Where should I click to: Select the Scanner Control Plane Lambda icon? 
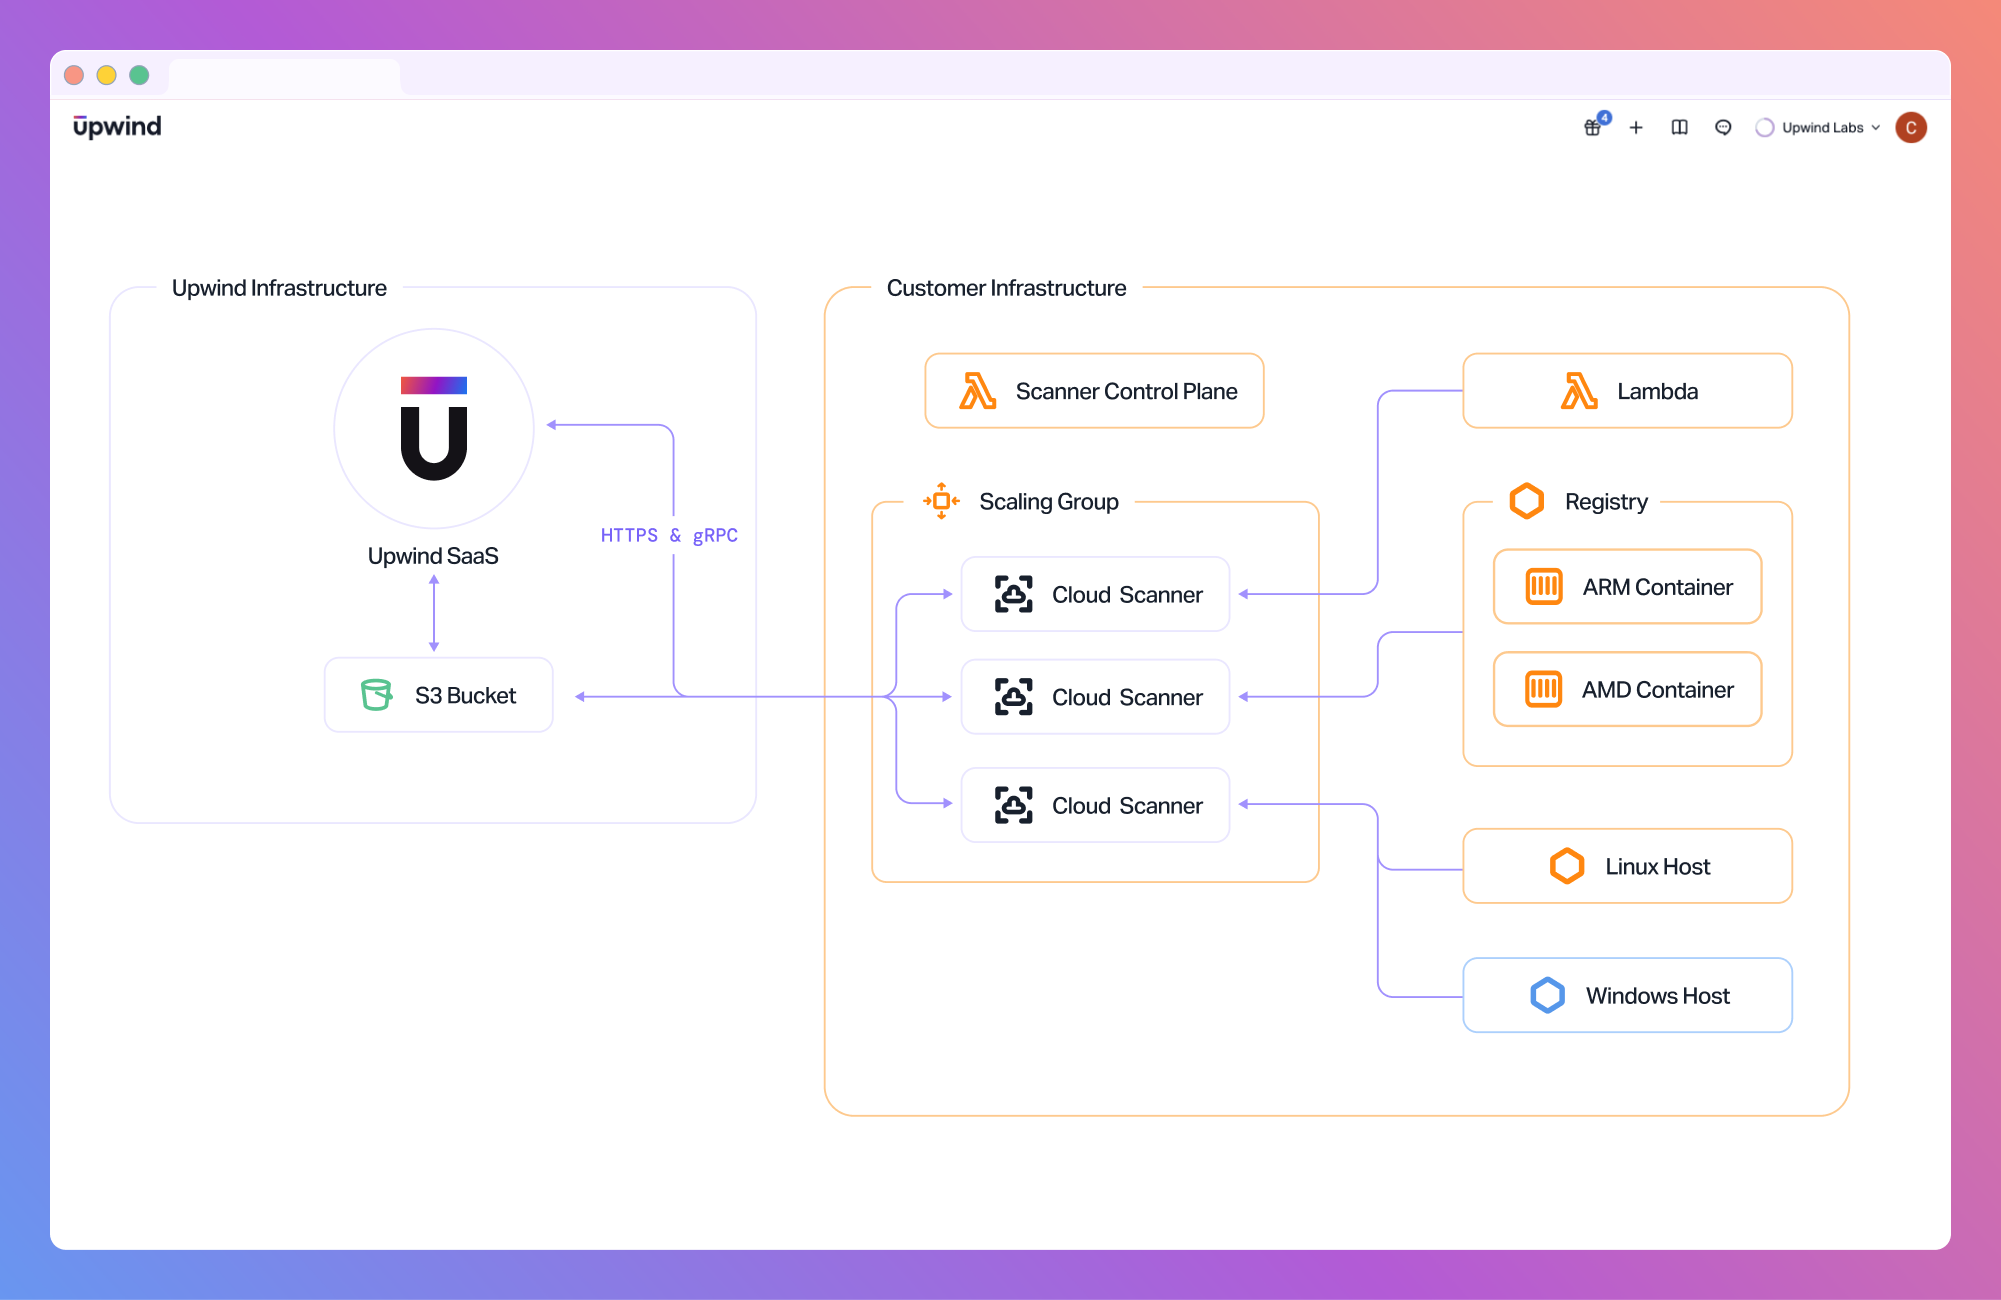(979, 391)
